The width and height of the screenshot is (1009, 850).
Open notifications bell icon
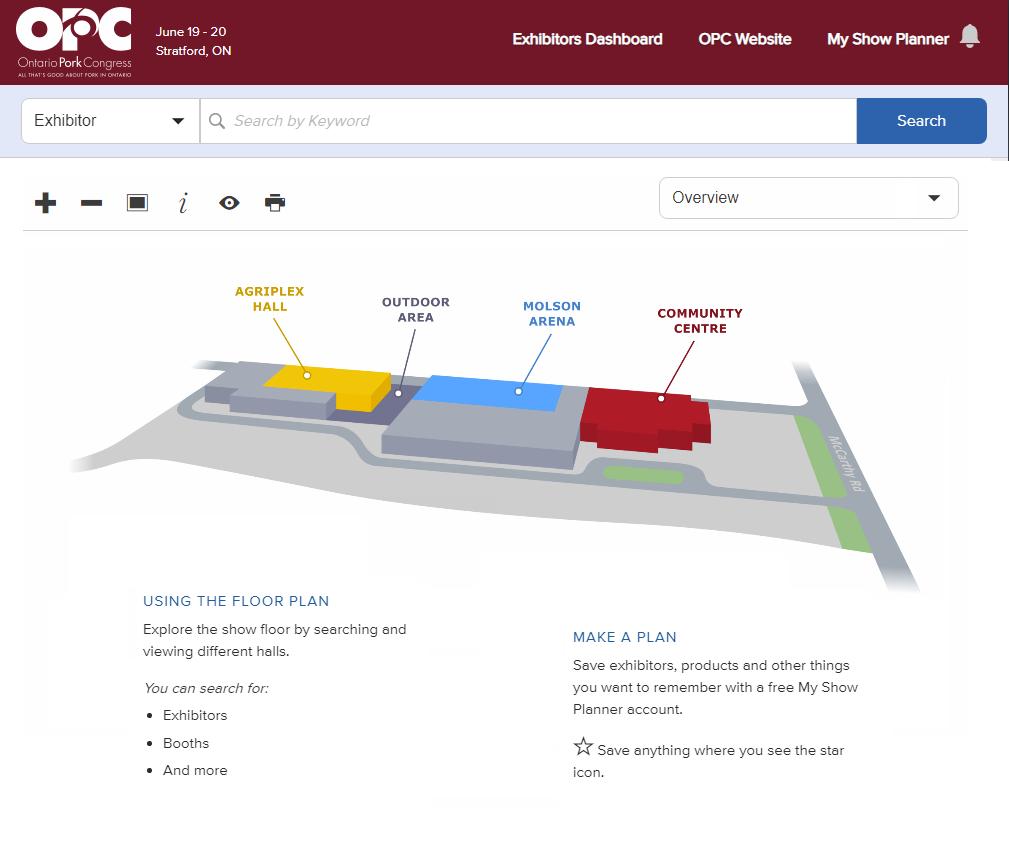(970, 36)
